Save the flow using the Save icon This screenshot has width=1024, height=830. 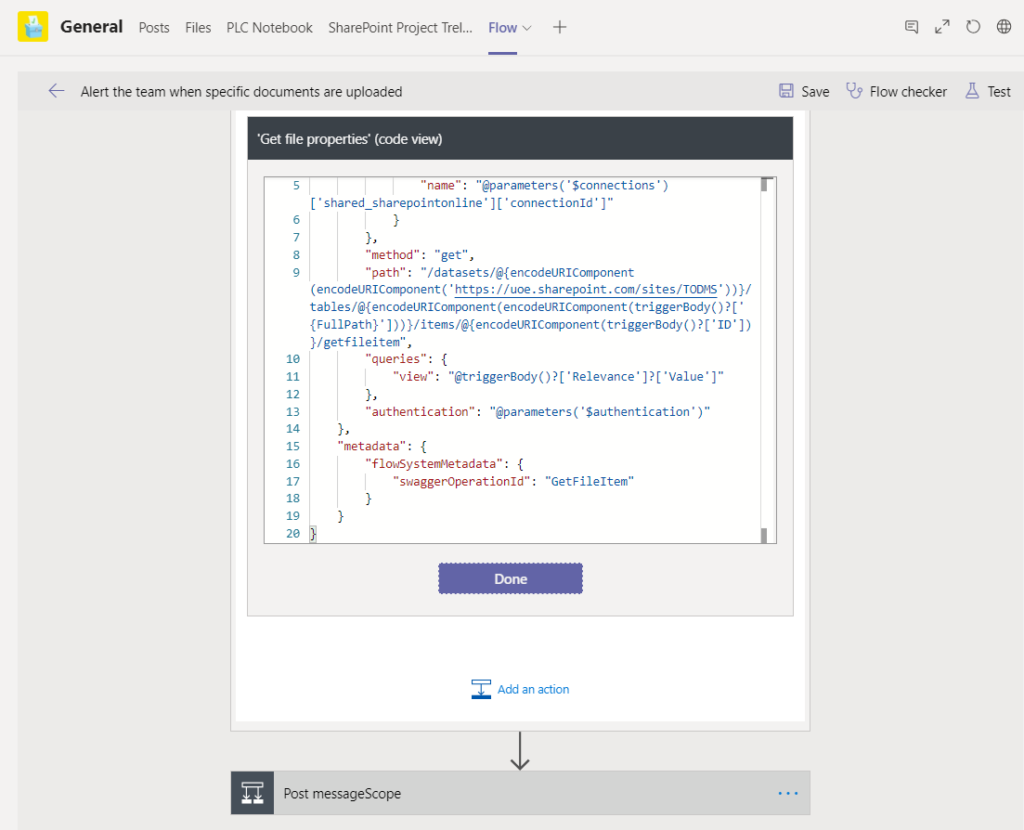(803, 91)
